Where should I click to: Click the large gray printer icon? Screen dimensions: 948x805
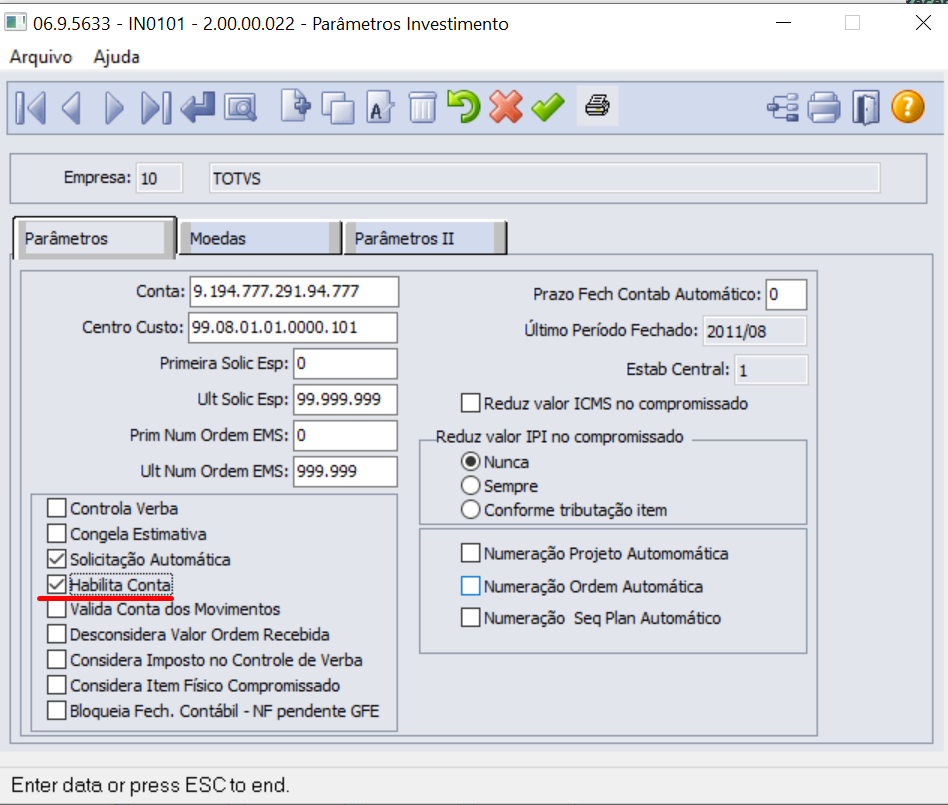point(824,108)
